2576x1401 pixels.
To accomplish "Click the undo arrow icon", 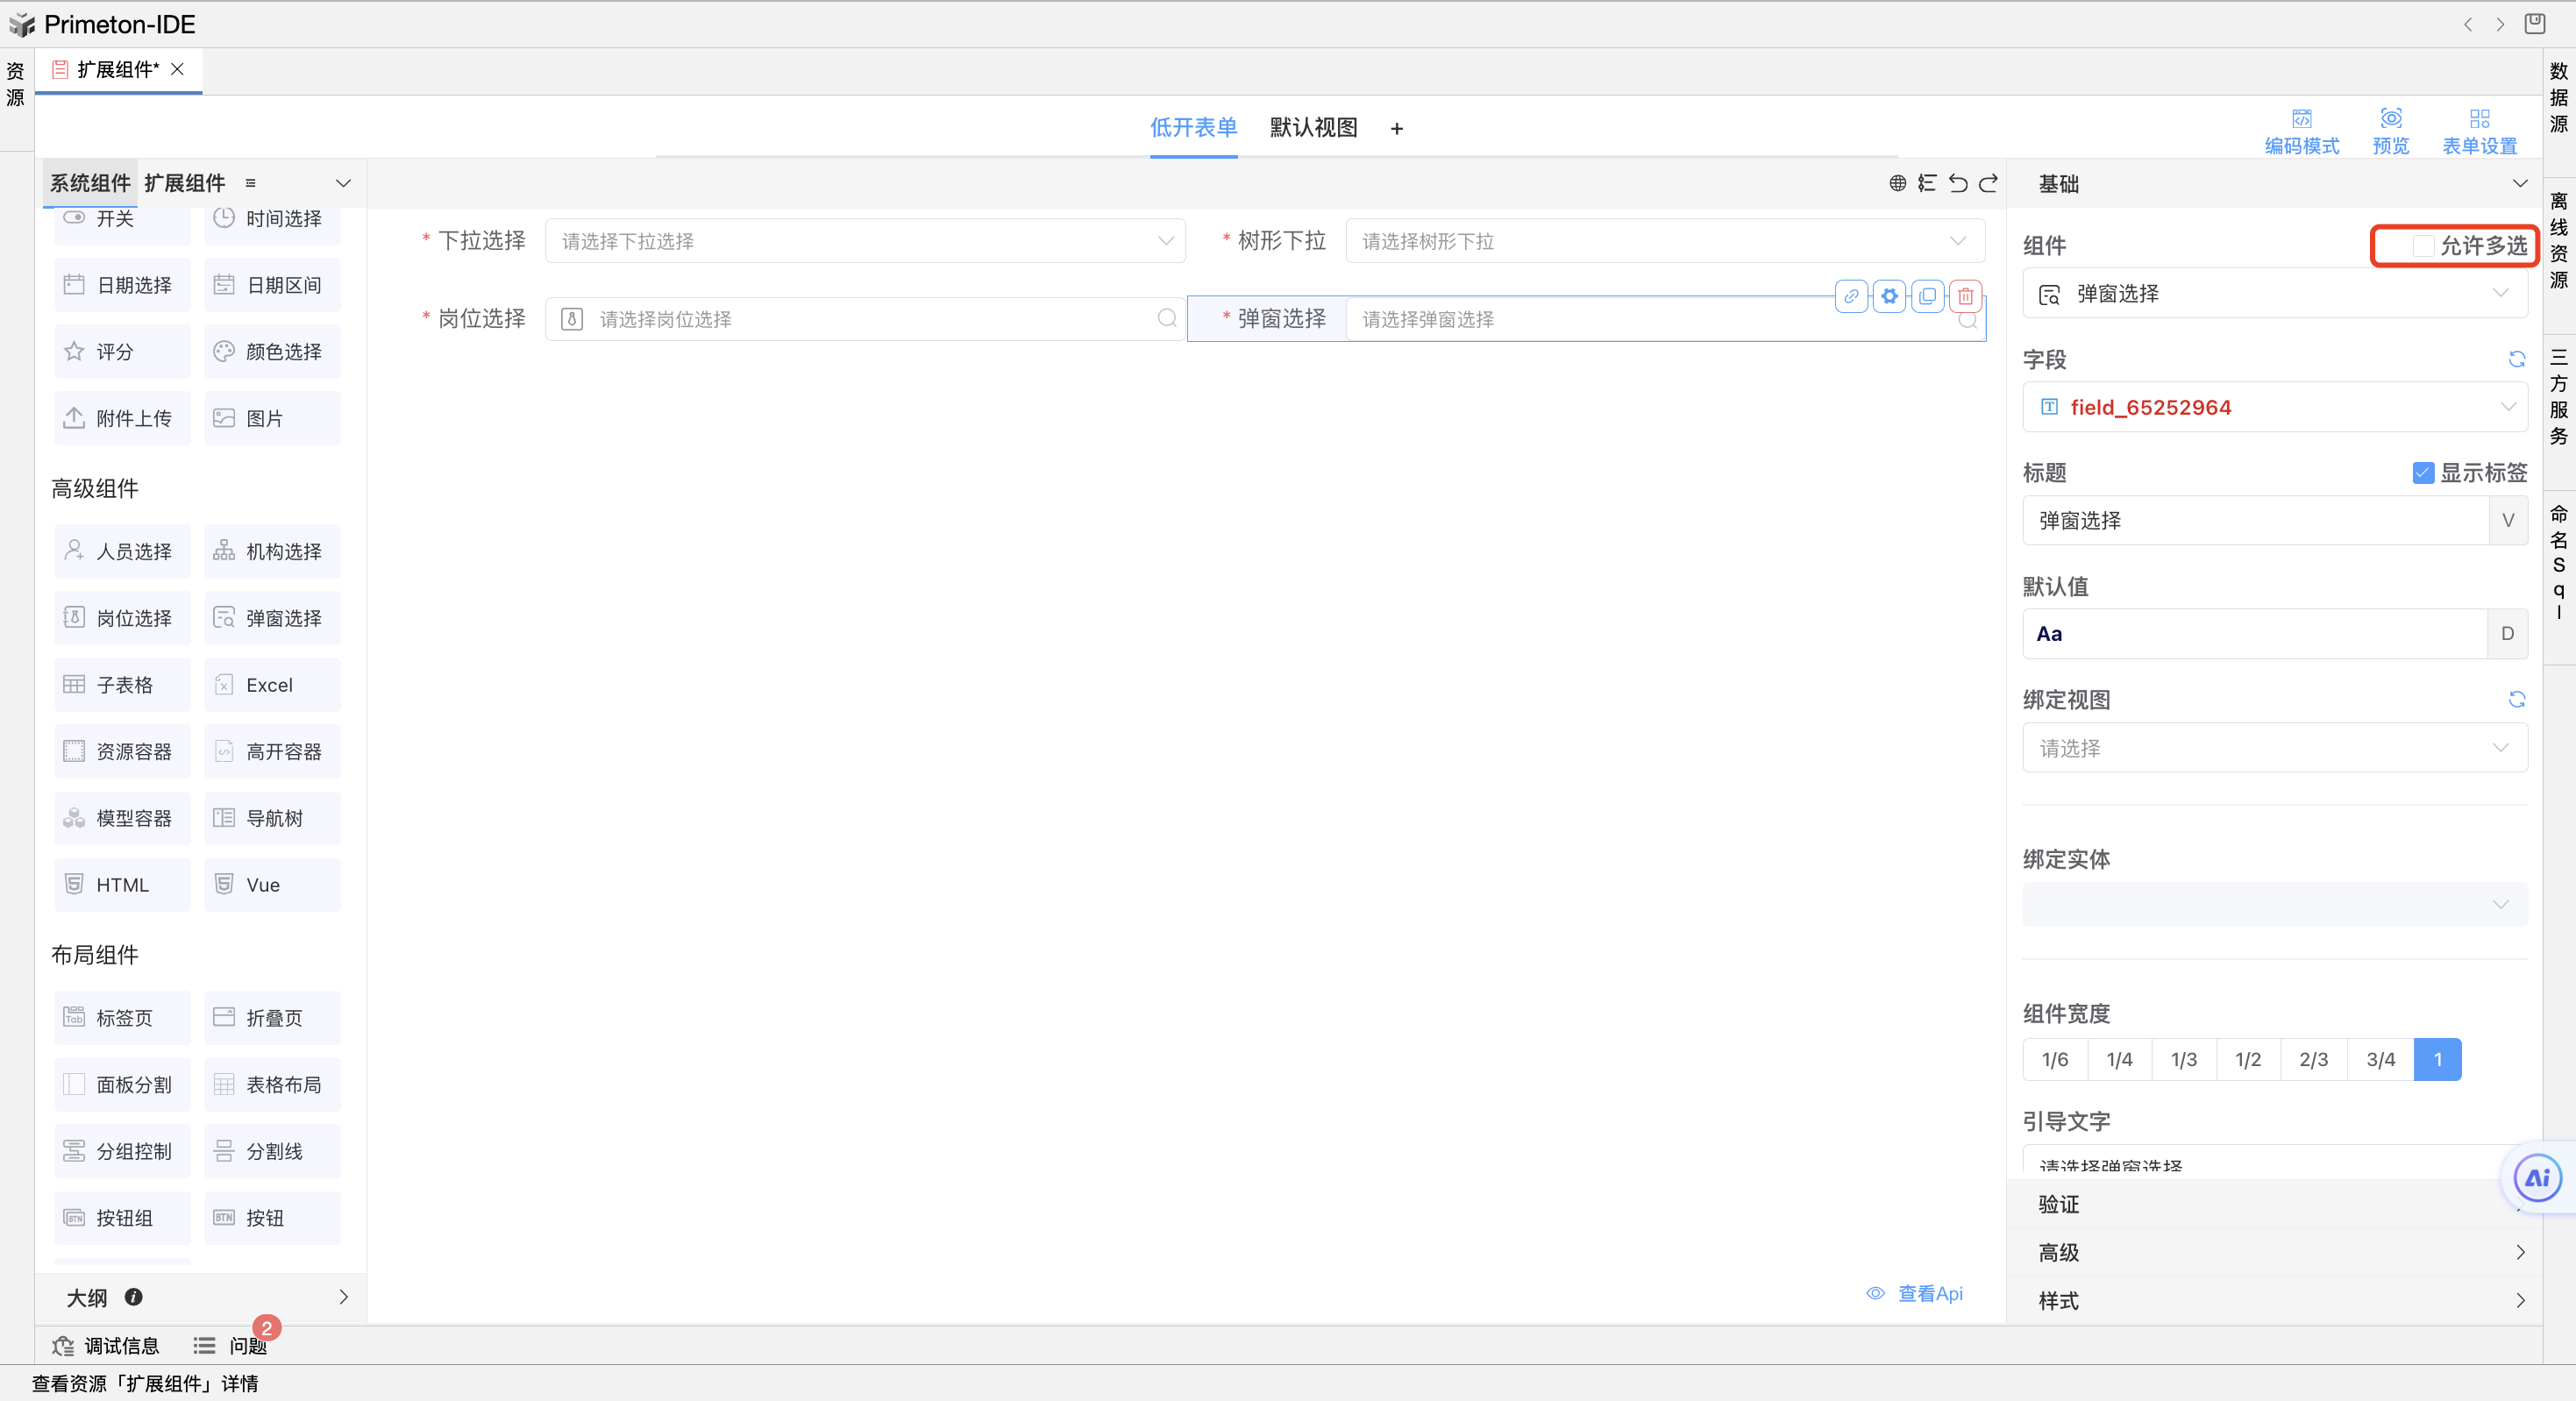I will tap(1958, 183).
